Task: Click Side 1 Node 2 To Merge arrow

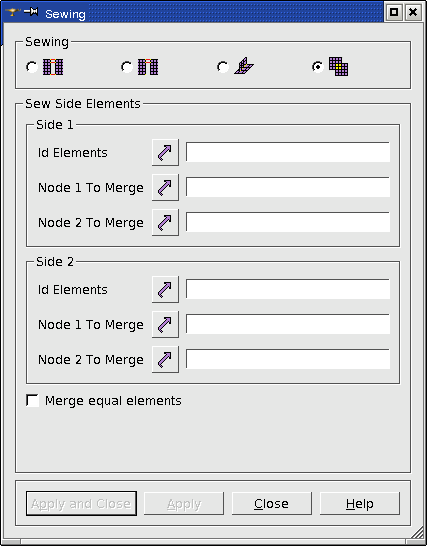Action: (x=165, y=223)
